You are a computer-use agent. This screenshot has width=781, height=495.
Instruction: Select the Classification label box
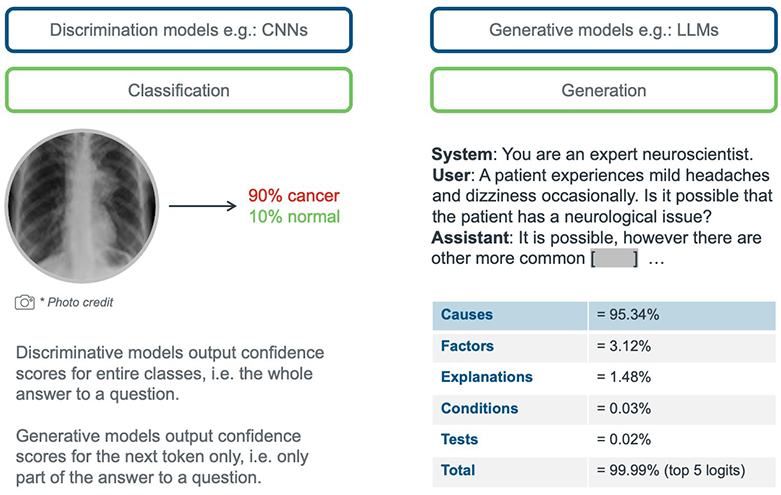[179, 90]
